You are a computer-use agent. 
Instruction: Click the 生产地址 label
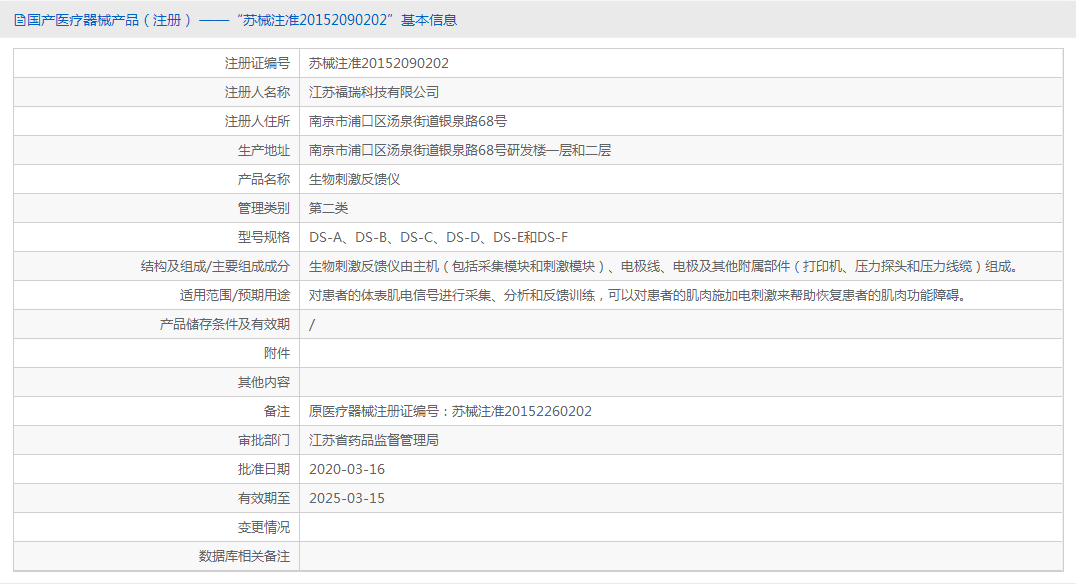tap(264, 150)
